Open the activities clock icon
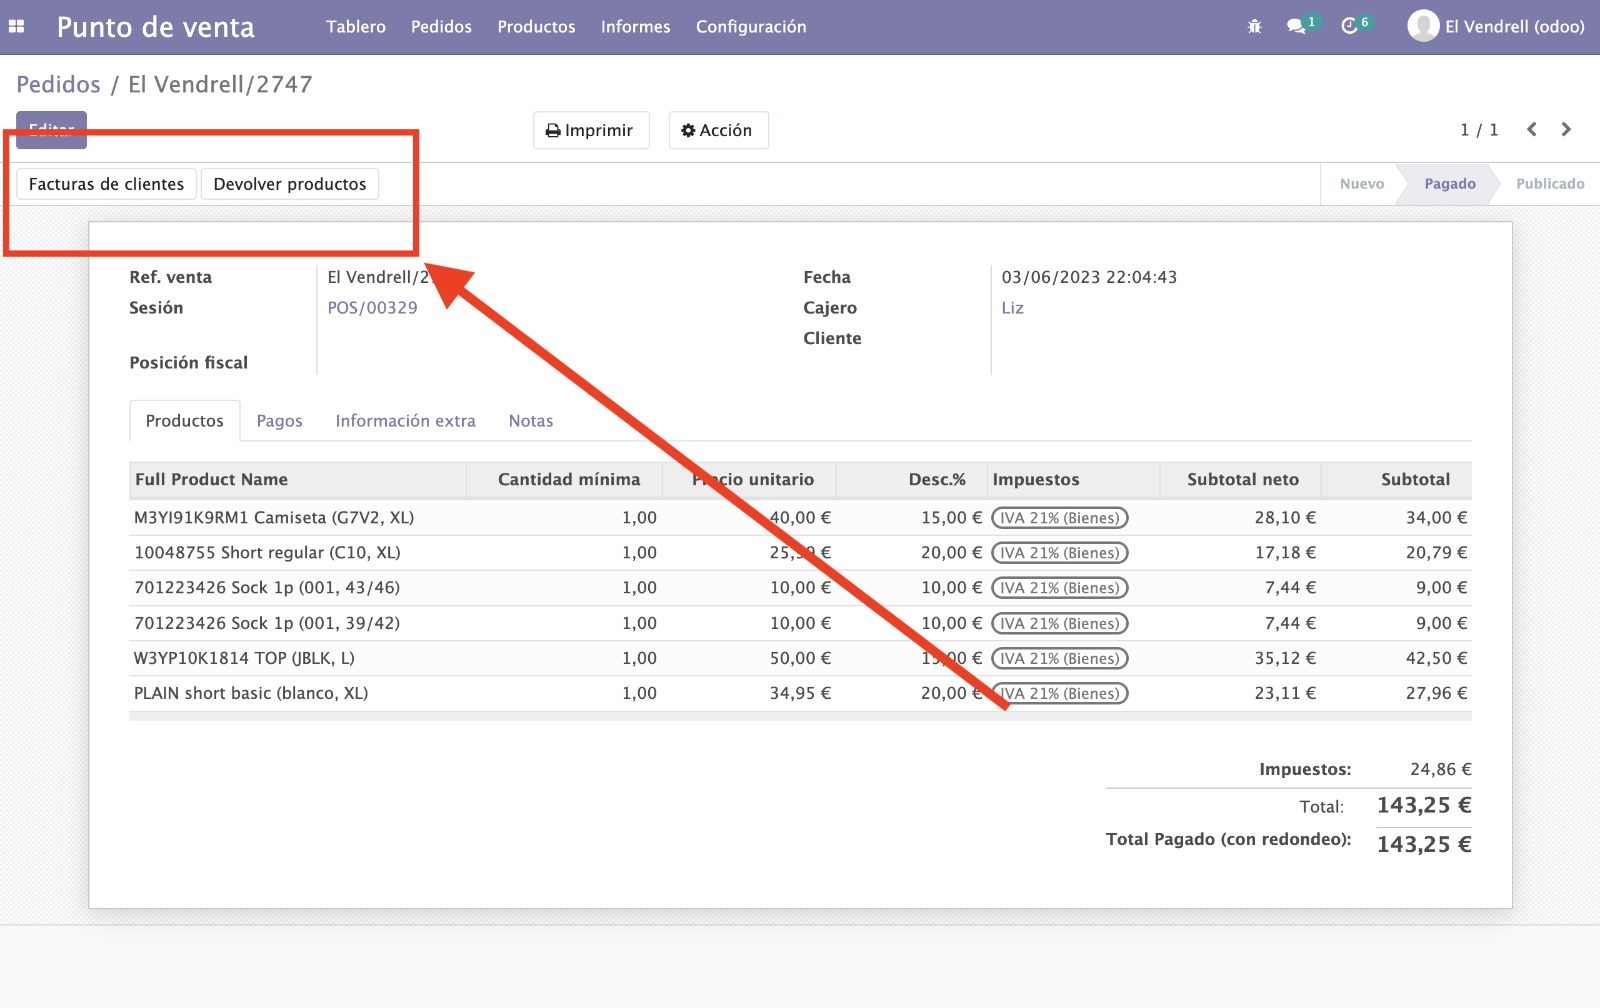The image size is (1600, 1008). pyautogui.click(x=1350, y=27)
